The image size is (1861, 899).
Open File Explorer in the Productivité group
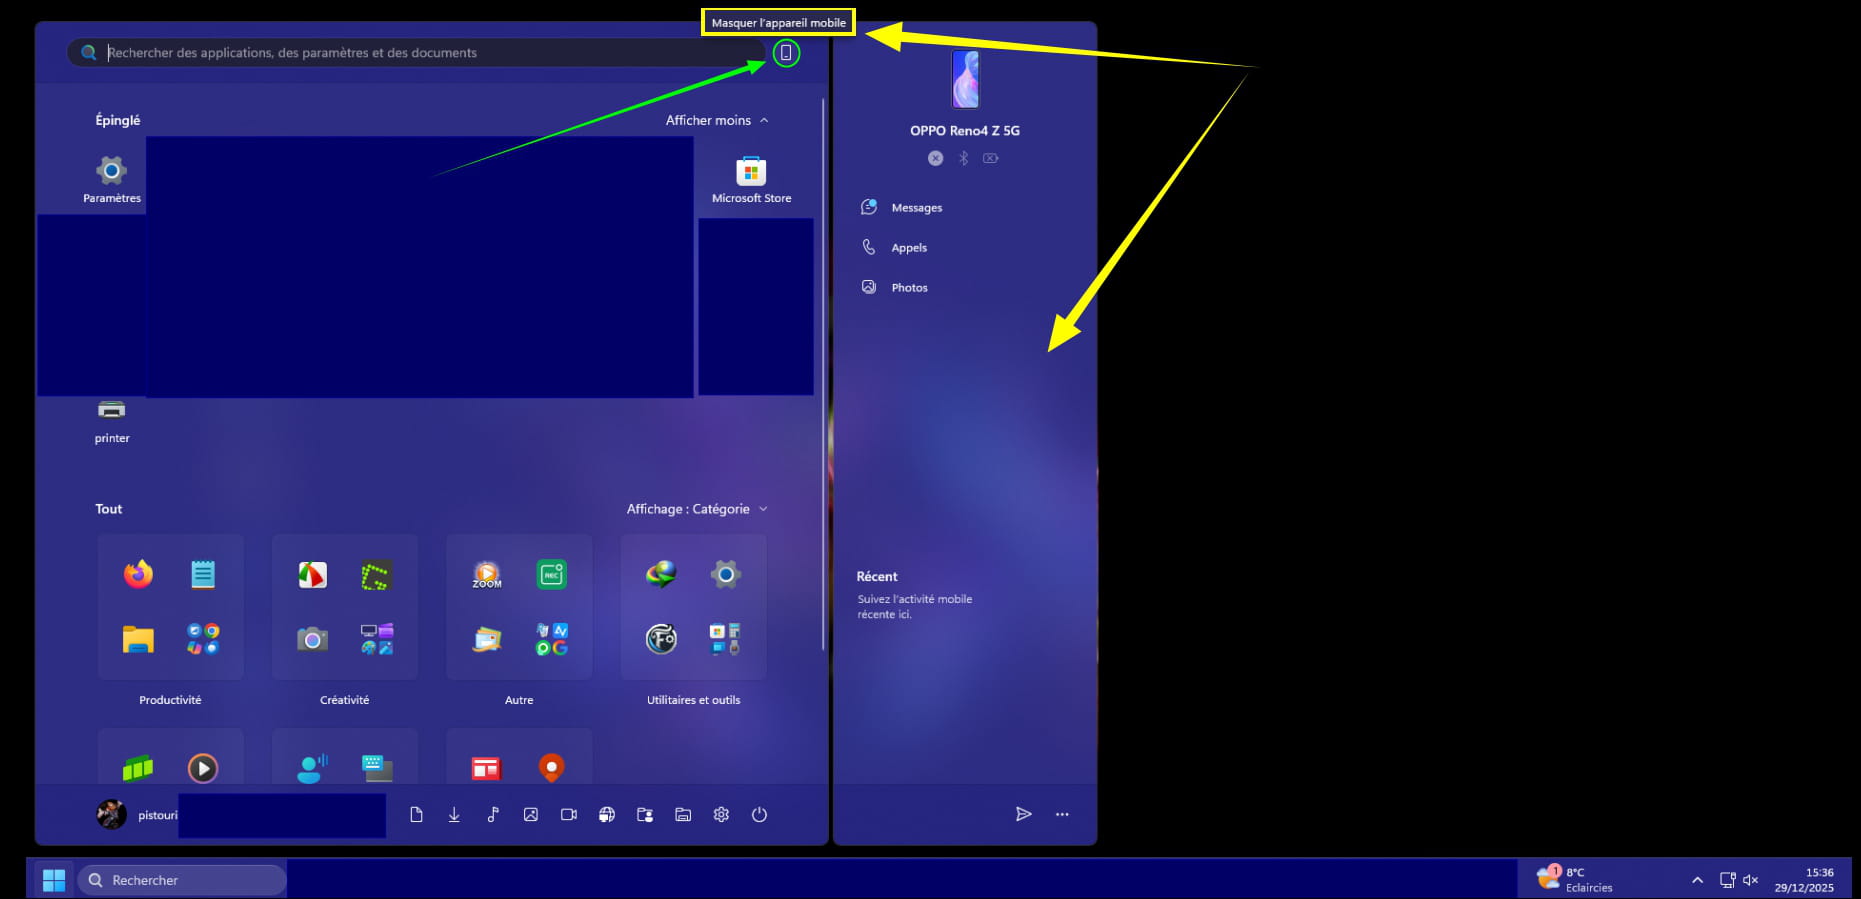[138, 639]
